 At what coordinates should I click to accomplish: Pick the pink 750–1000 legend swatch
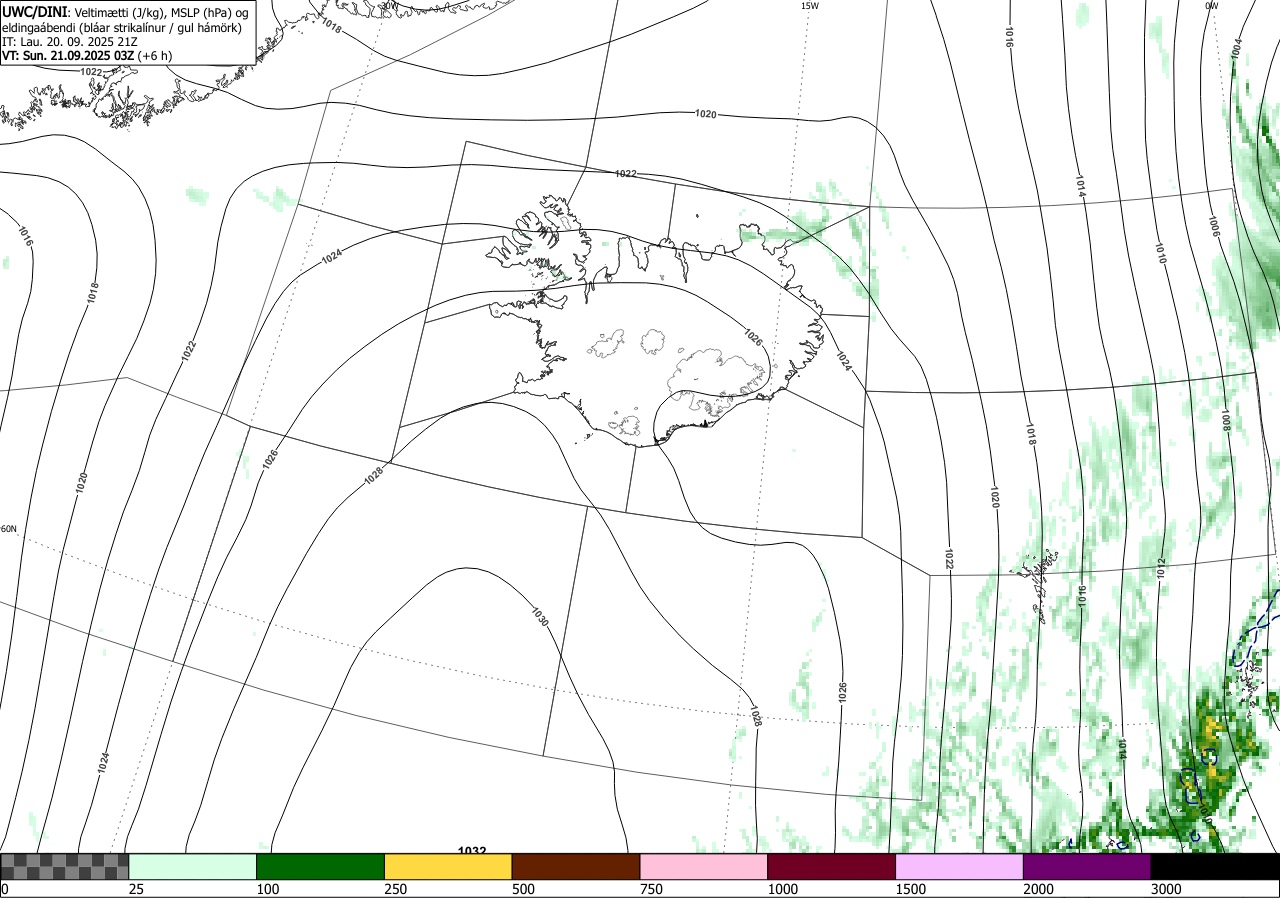click(704, 866)
